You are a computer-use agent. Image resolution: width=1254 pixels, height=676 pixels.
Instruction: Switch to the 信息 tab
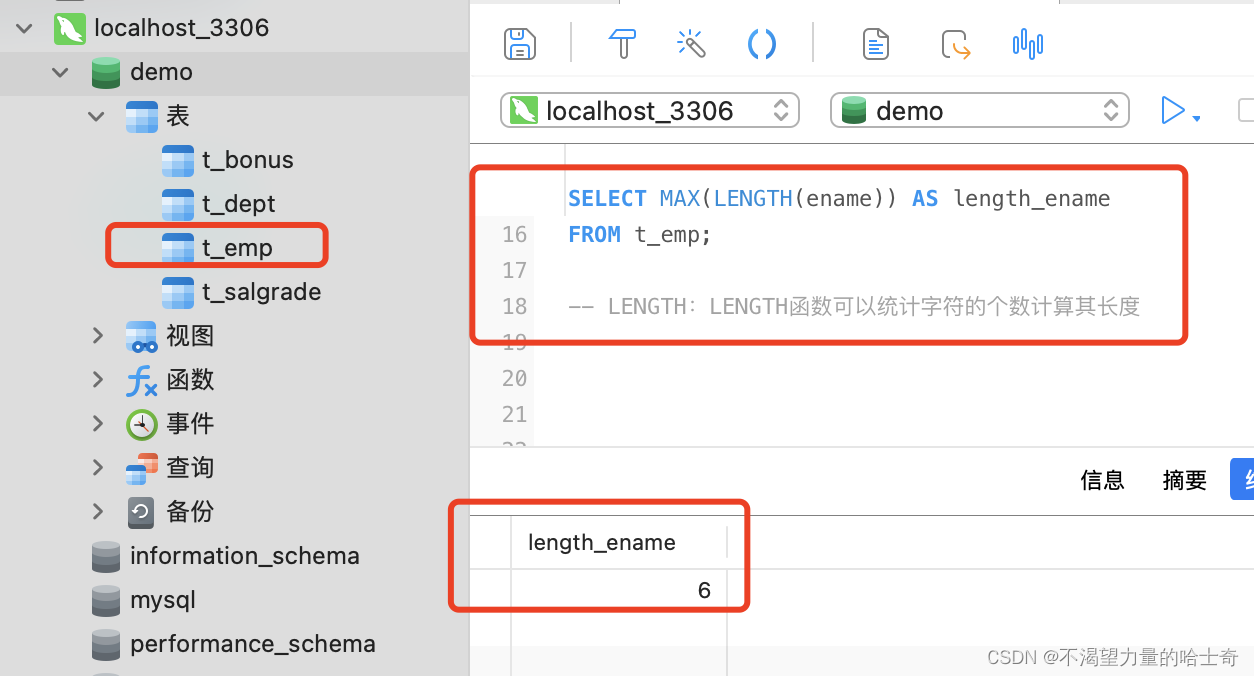(1102, 480)
